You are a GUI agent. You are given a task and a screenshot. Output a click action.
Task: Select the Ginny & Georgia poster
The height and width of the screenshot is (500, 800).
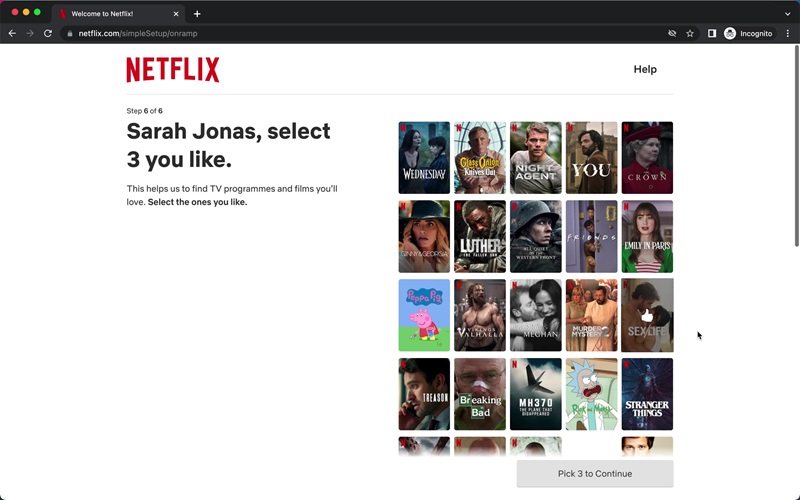pyautogui.click(x=424, y=236)
